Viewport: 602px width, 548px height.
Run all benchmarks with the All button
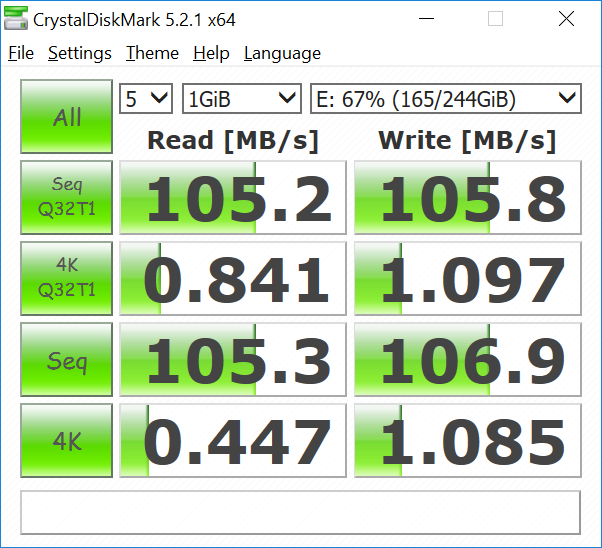(67, 117)
